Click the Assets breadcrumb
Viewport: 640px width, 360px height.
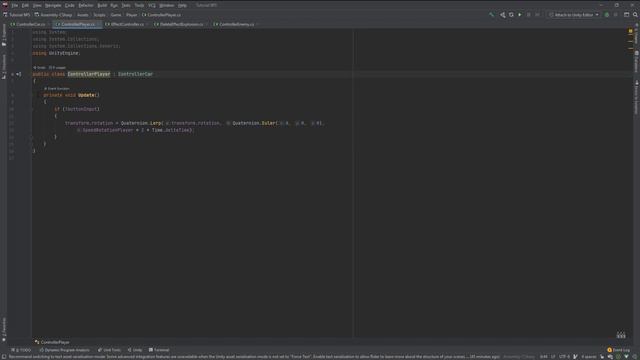click(x=83, y=15)
